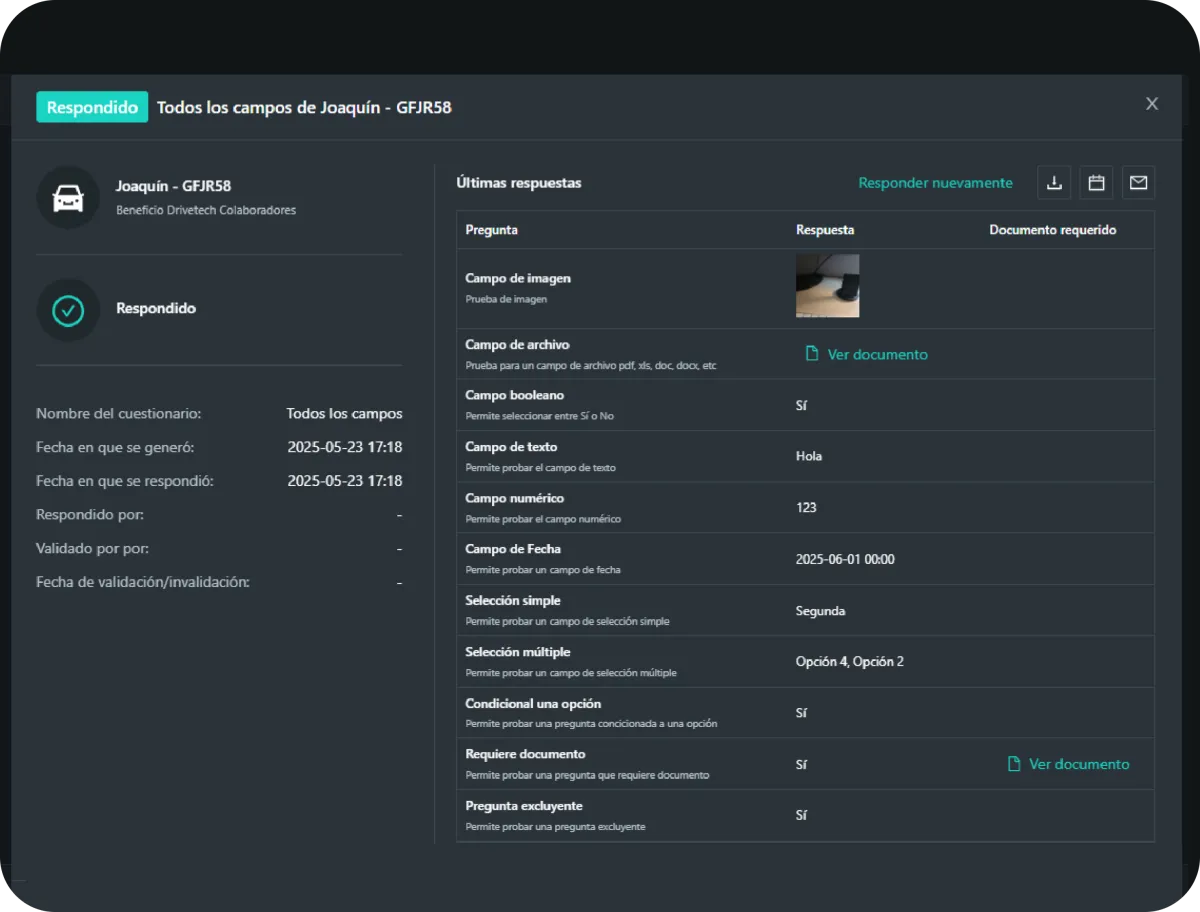Open Ver documento for Campo de archivo
The image size is (1200, 912).
tap(877, 354)
